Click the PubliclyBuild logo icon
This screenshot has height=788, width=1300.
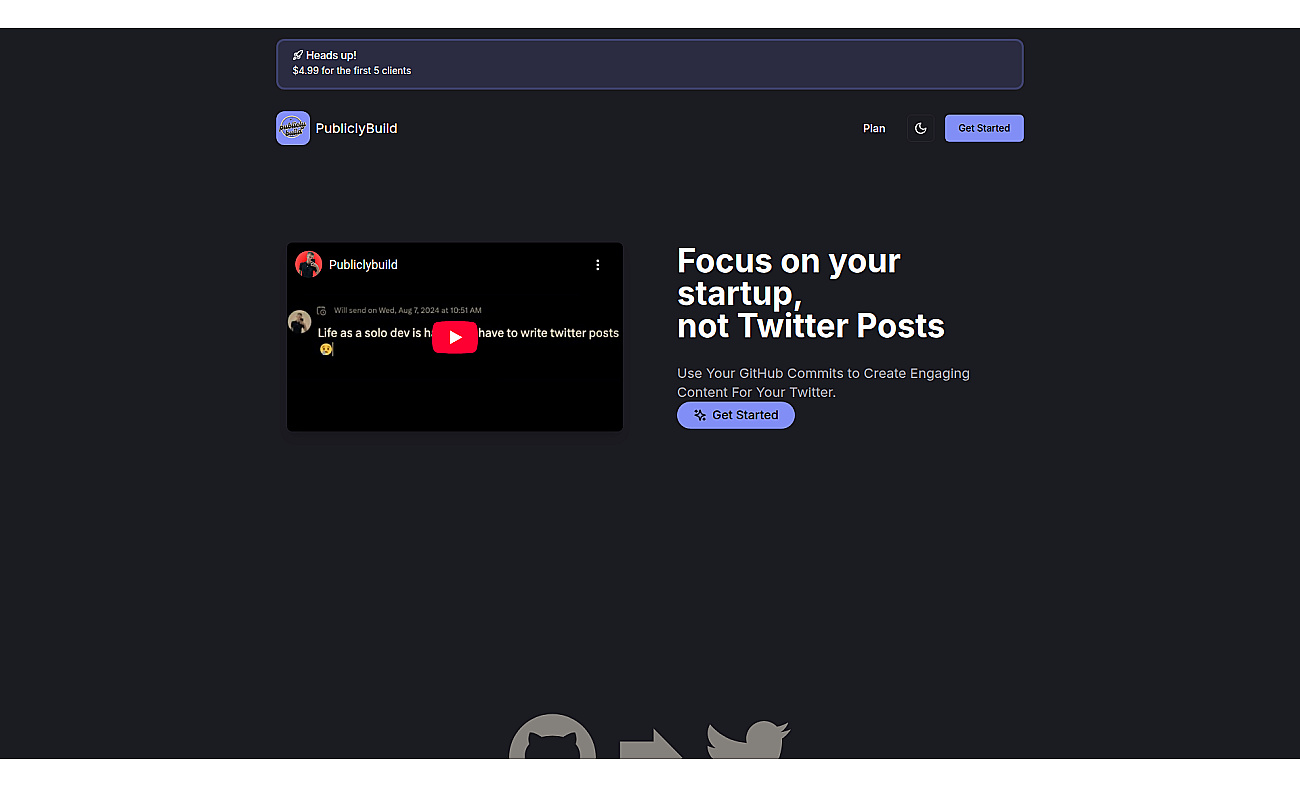293,128
